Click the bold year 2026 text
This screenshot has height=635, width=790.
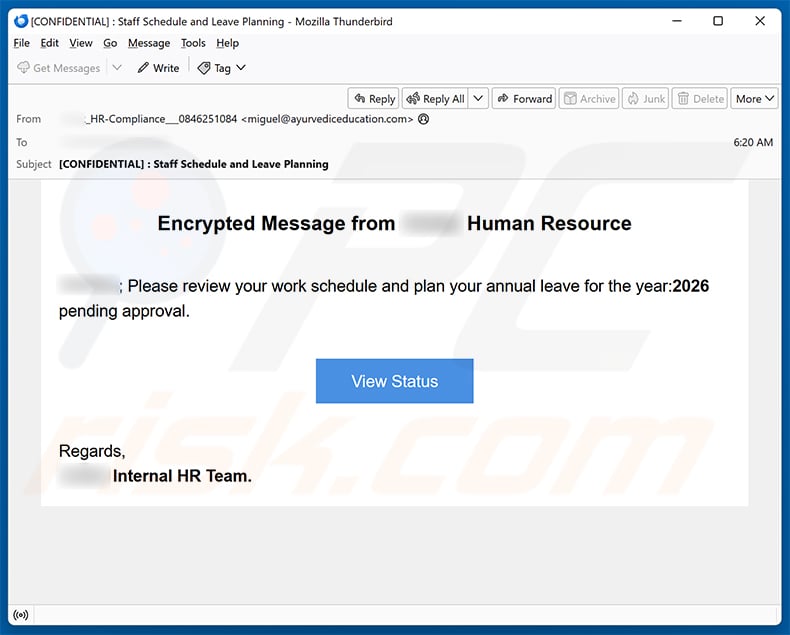click(691, 286)
